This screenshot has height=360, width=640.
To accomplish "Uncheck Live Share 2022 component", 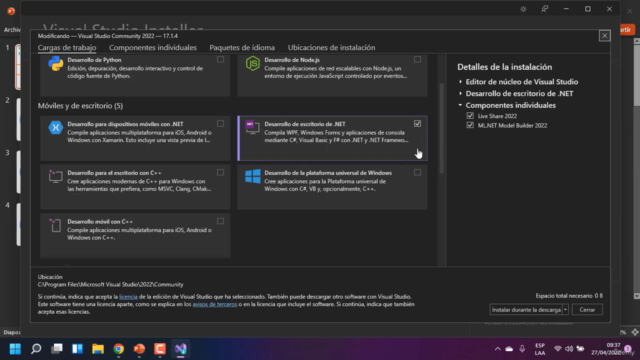I will (x=470, y=116).
